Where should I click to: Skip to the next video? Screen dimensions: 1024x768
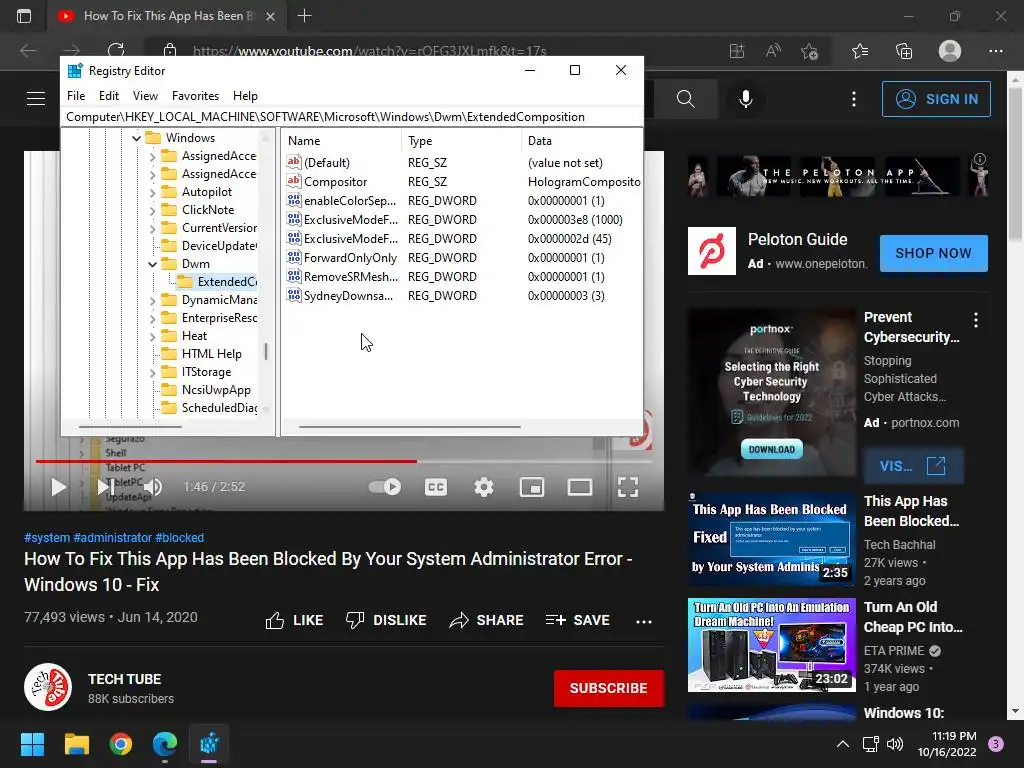click(105, 487)
